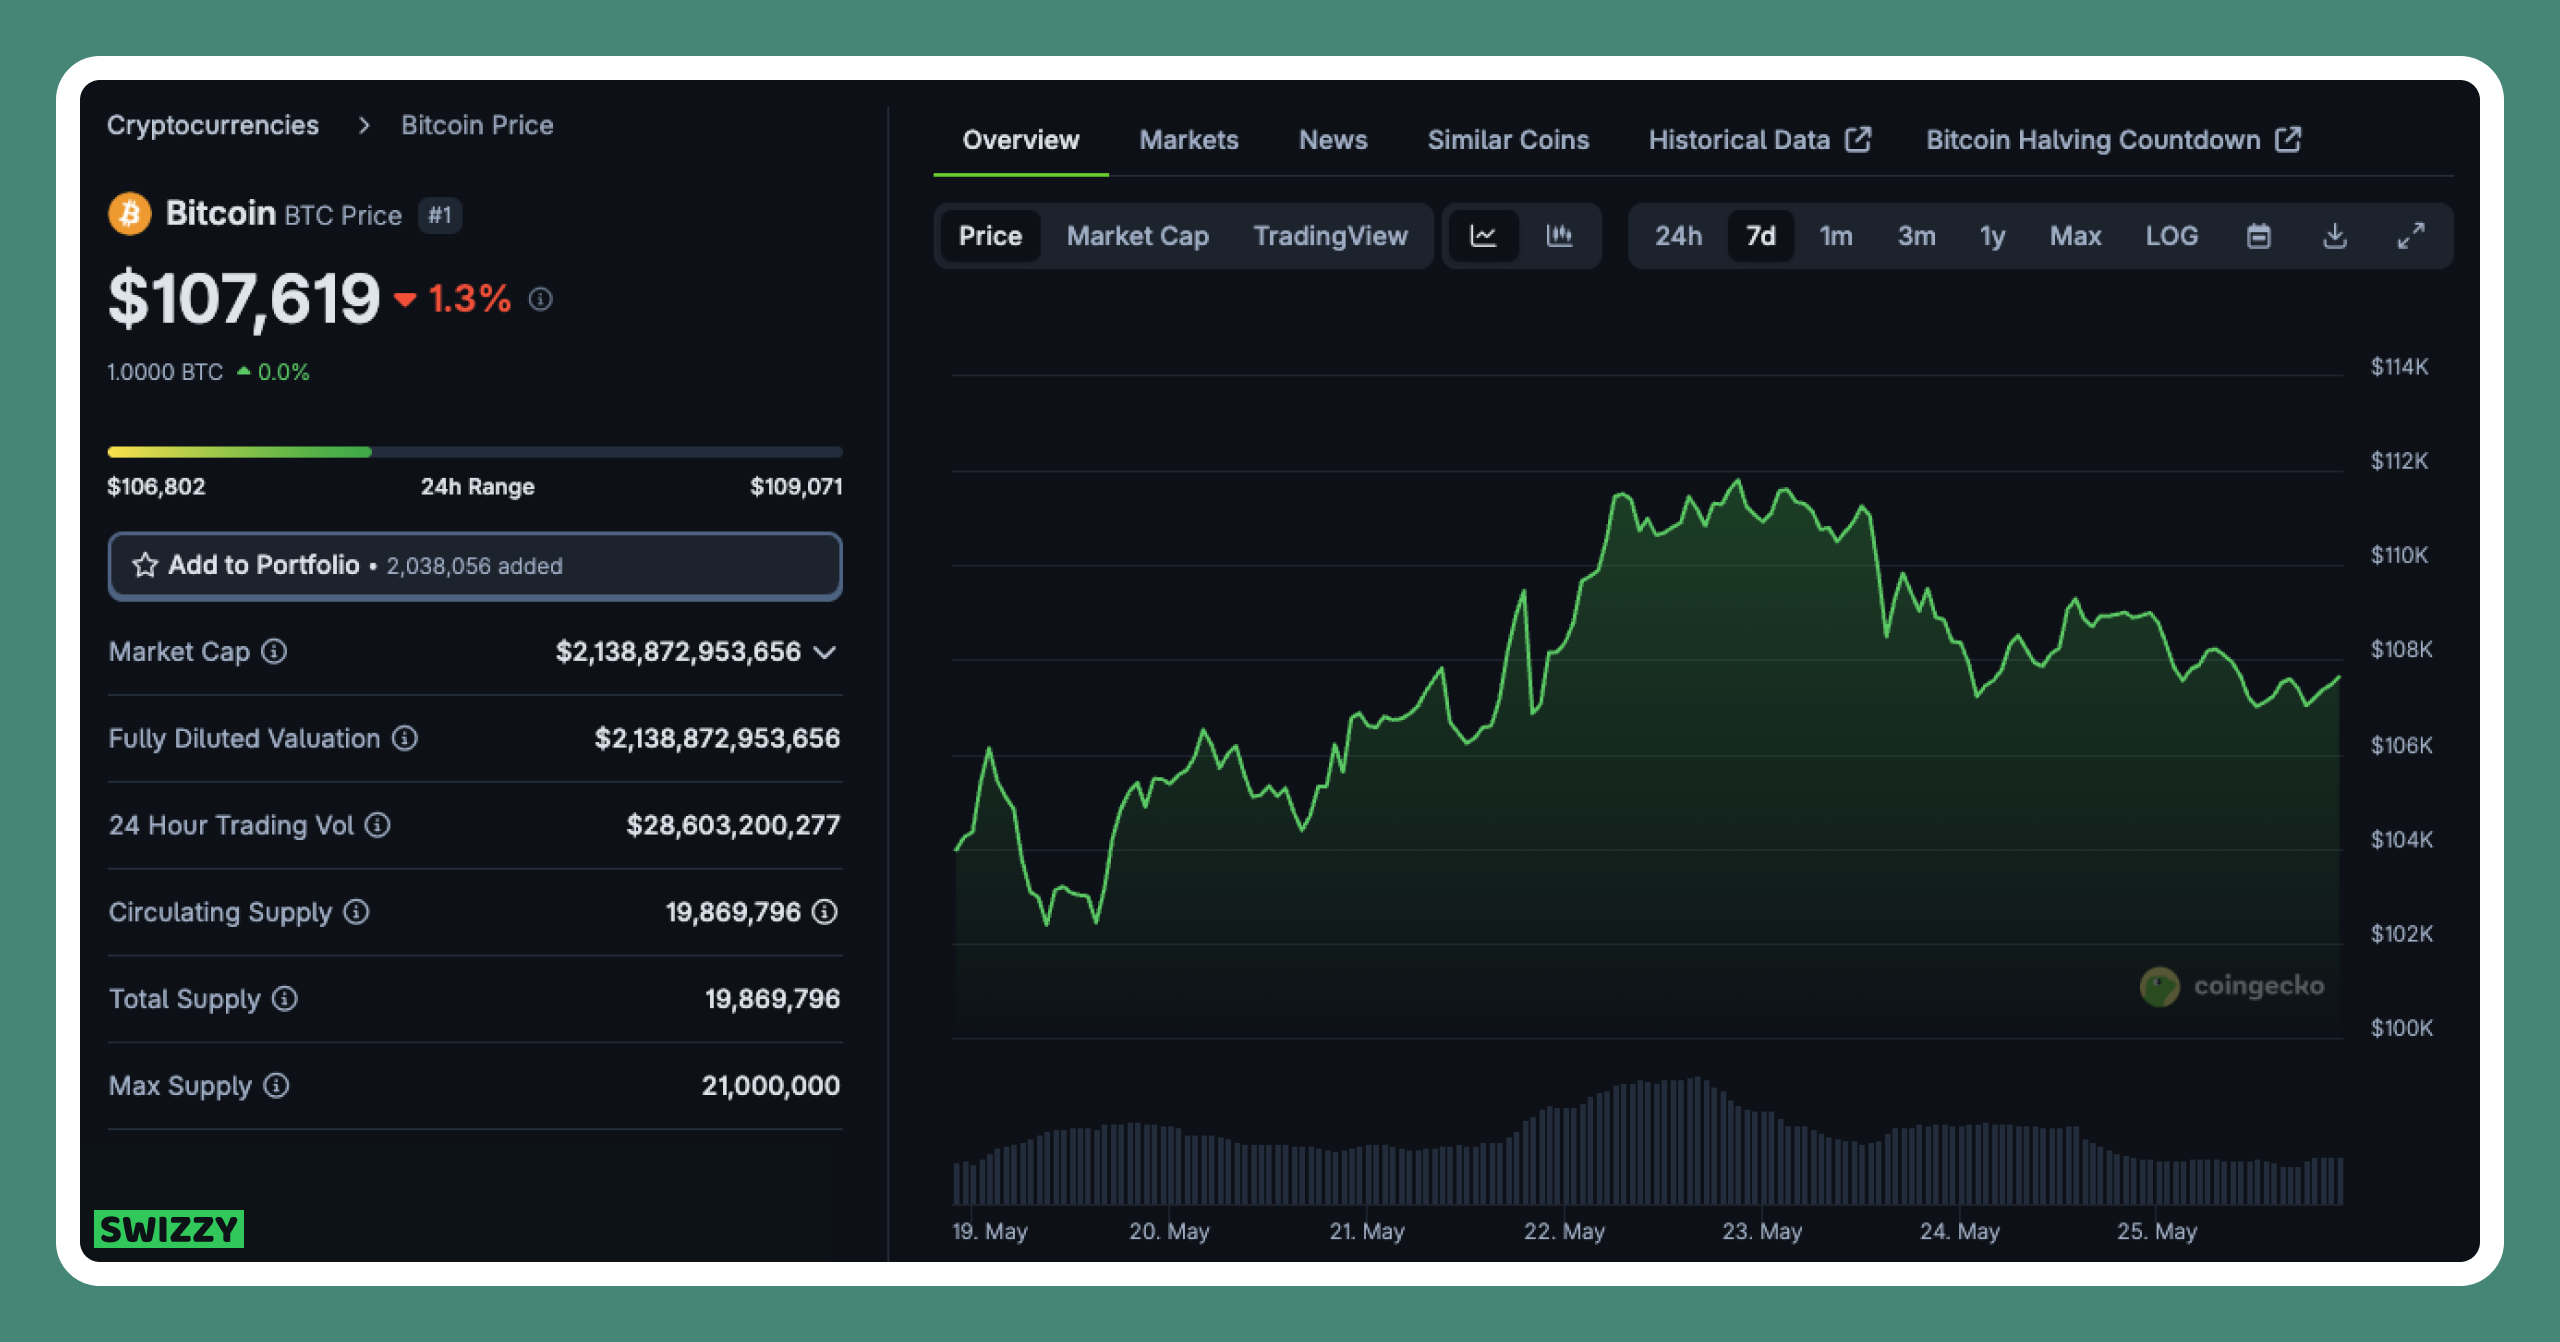Click the volume bars under chart
The width and height of the screenshot is (2560, 1342).
pyautogui.click(x=1647, y=1142)
